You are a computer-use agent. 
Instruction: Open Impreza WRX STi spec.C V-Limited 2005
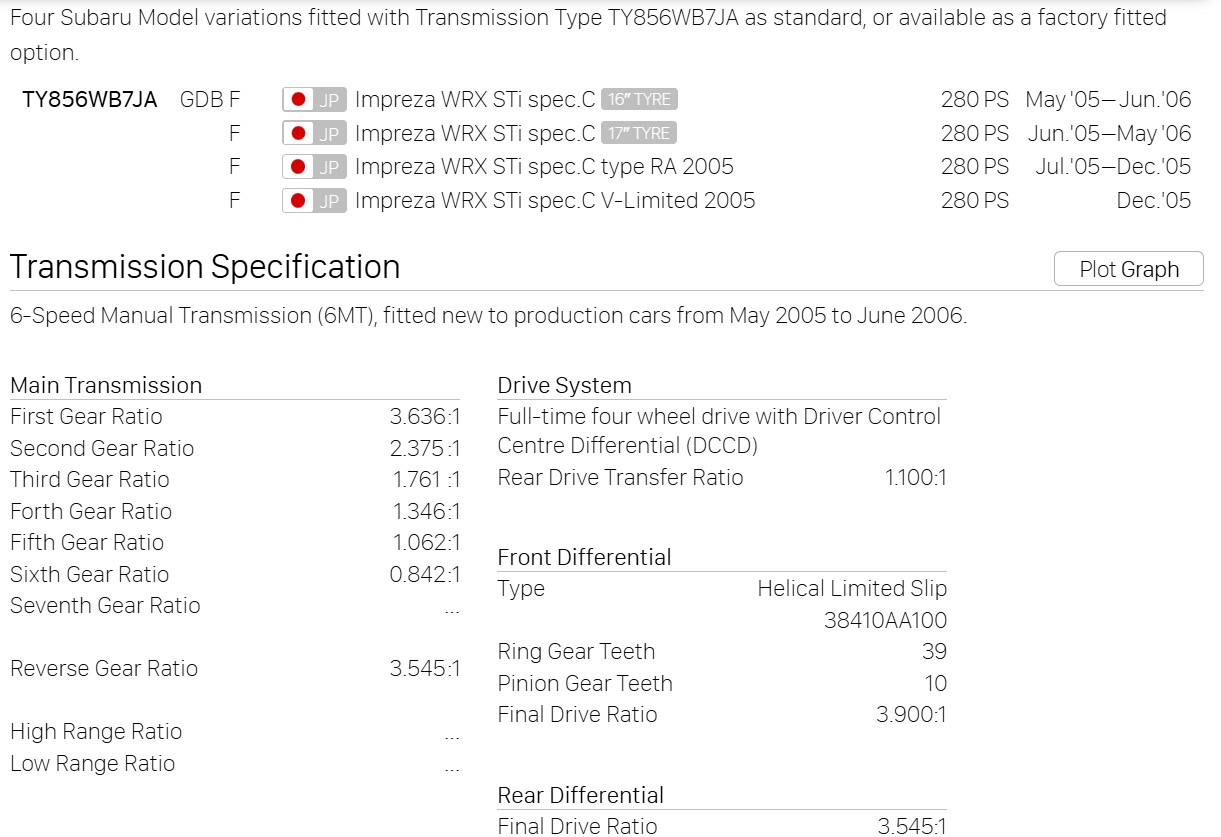[555, 201]
